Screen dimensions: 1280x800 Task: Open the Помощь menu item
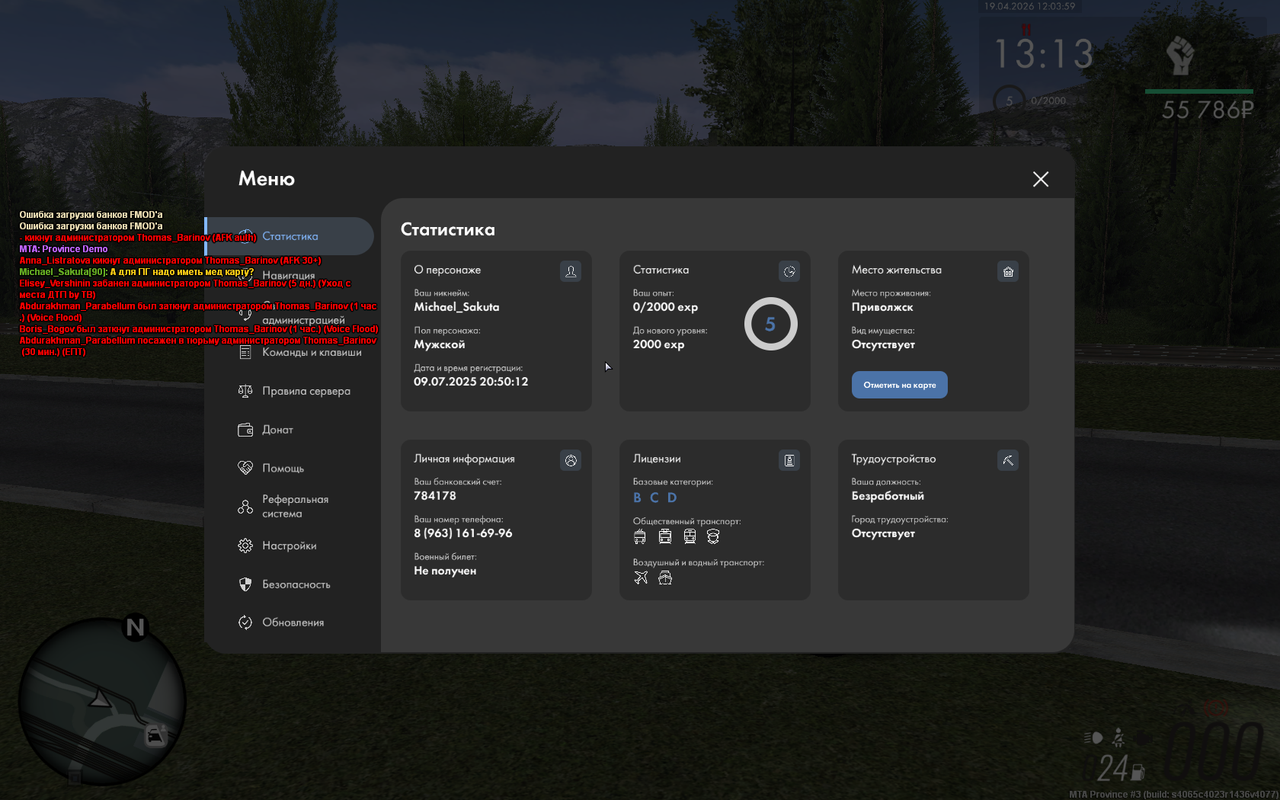tap(283, 468)
